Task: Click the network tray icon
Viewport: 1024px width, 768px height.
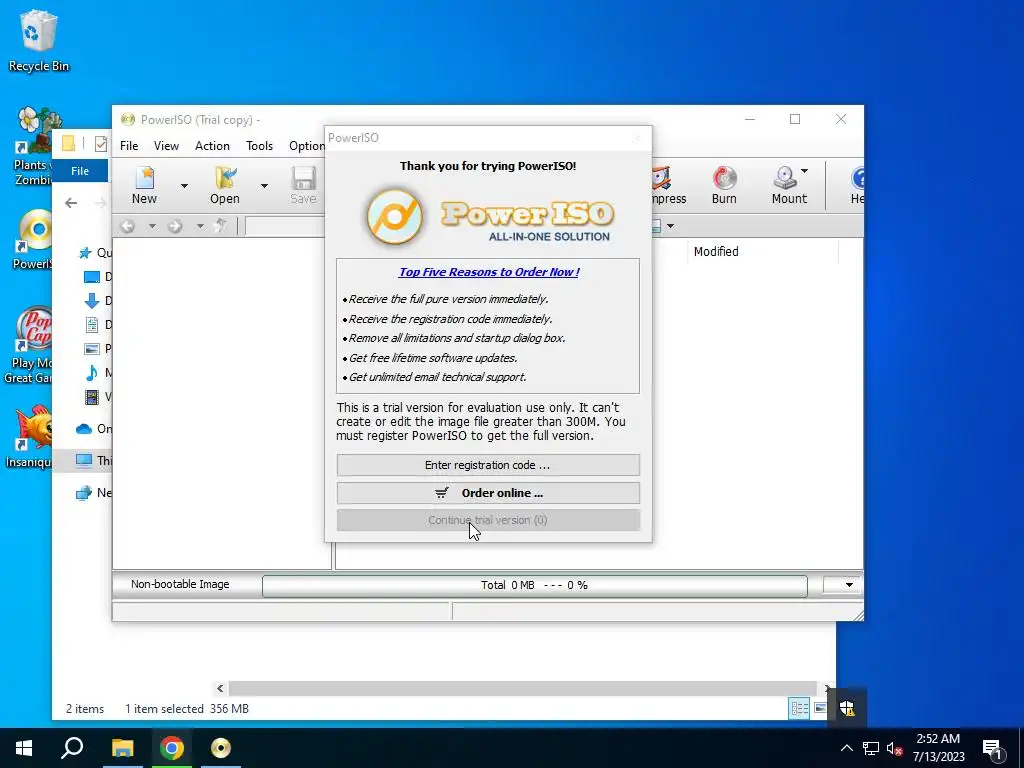Action: click(x=871, y=748)
